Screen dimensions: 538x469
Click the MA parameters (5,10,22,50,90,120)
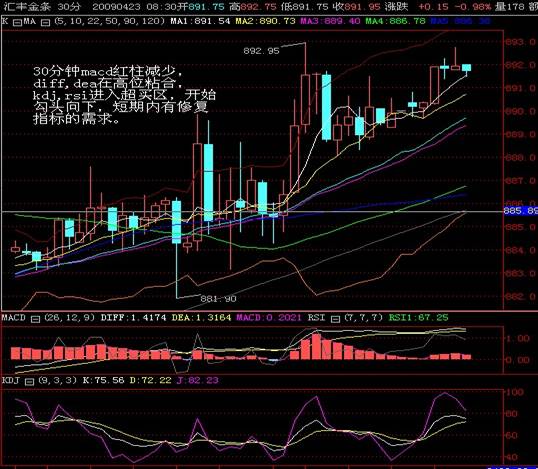pyautogui.click(x=109, y=21)
